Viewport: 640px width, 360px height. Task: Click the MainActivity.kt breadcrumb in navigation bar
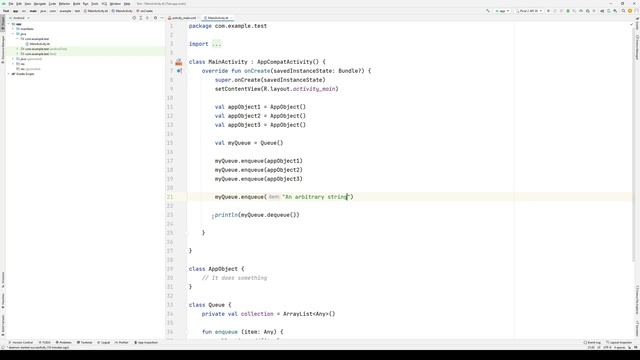pyautogui.click(x=96, y=11)
